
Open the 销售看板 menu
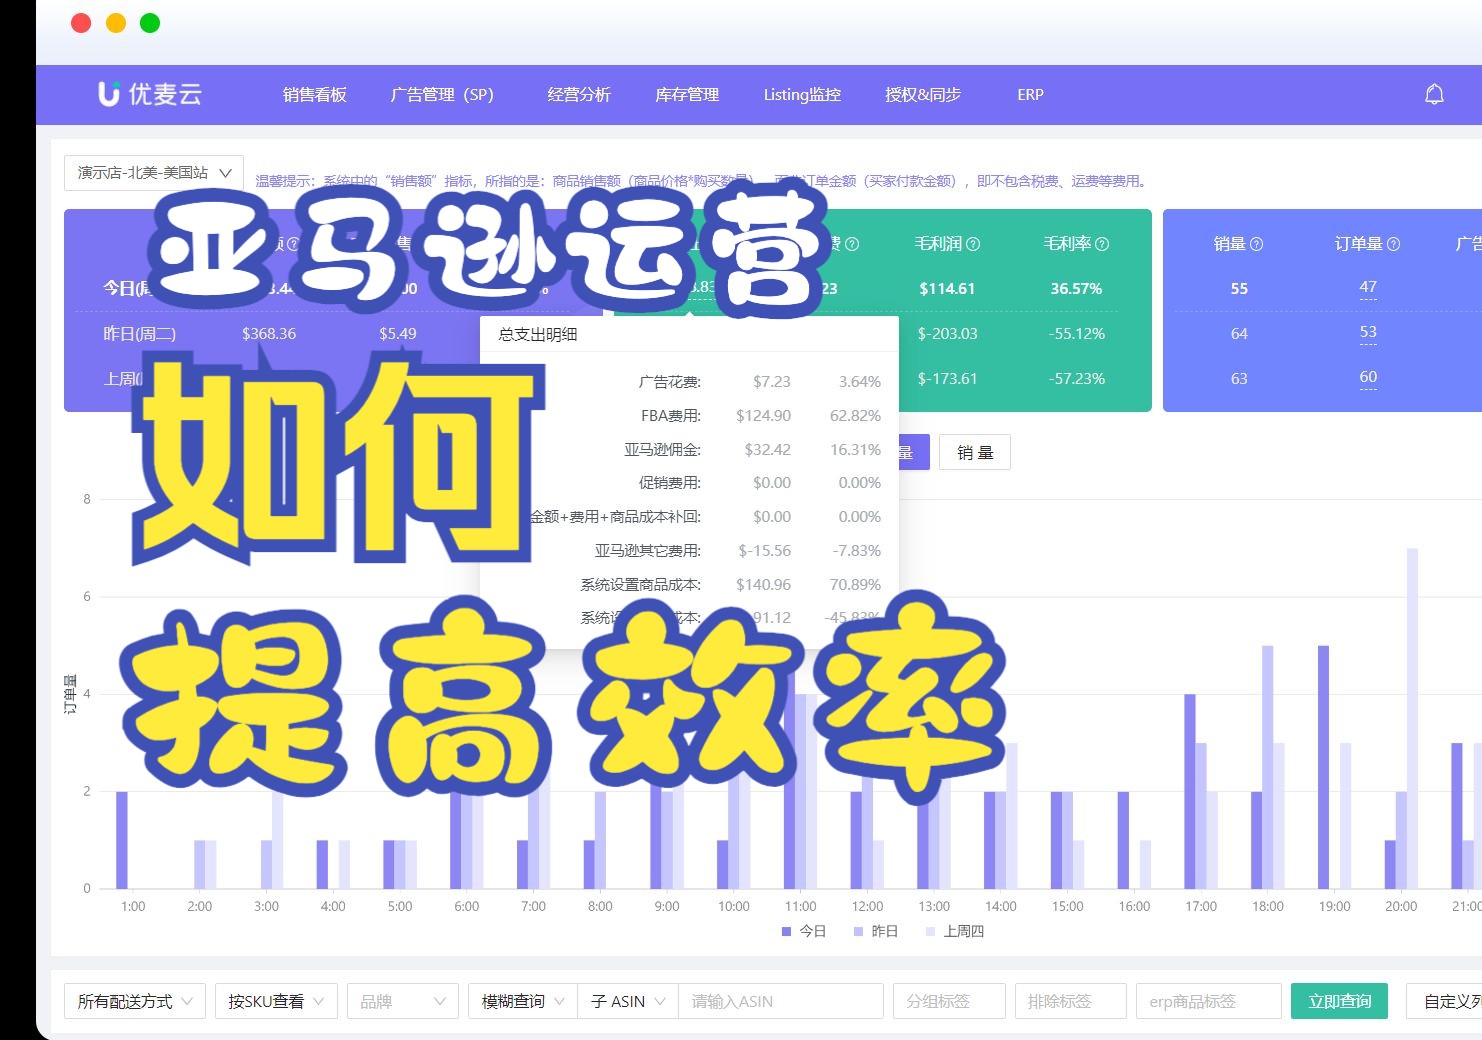(x=315, y=95)
